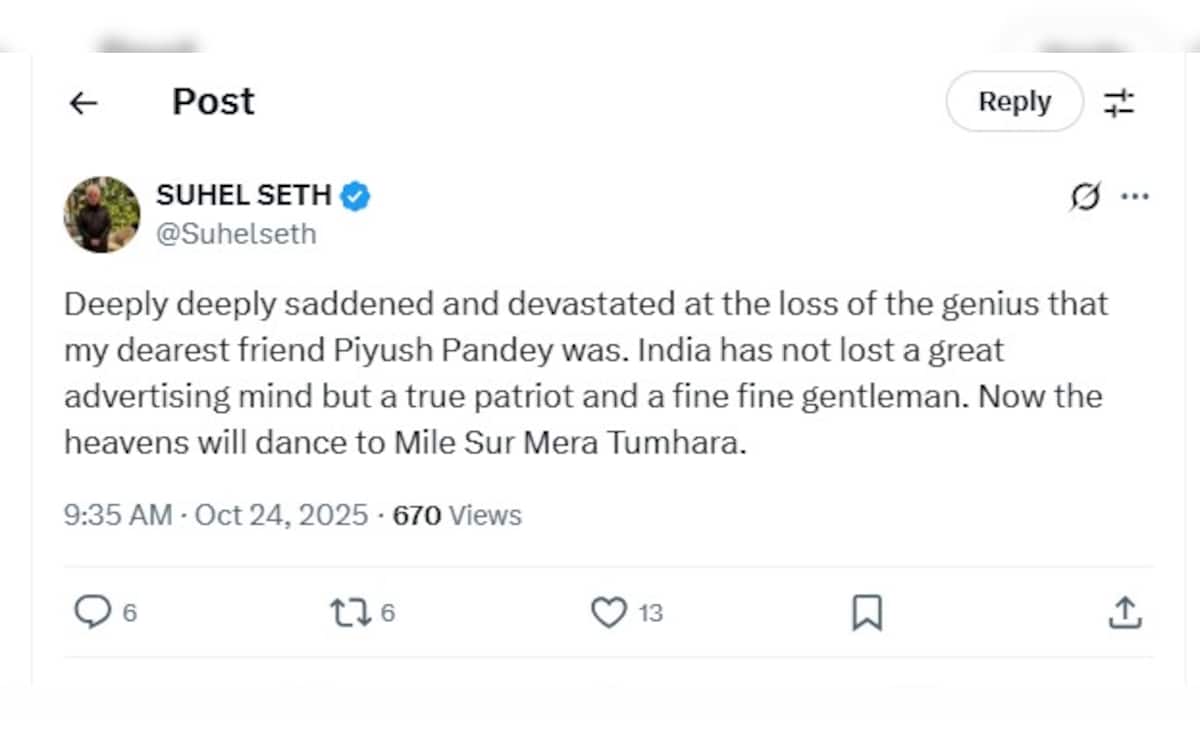Open the three-dot more options menu
Viewport: 1200px width, 738px height.
1135,197
